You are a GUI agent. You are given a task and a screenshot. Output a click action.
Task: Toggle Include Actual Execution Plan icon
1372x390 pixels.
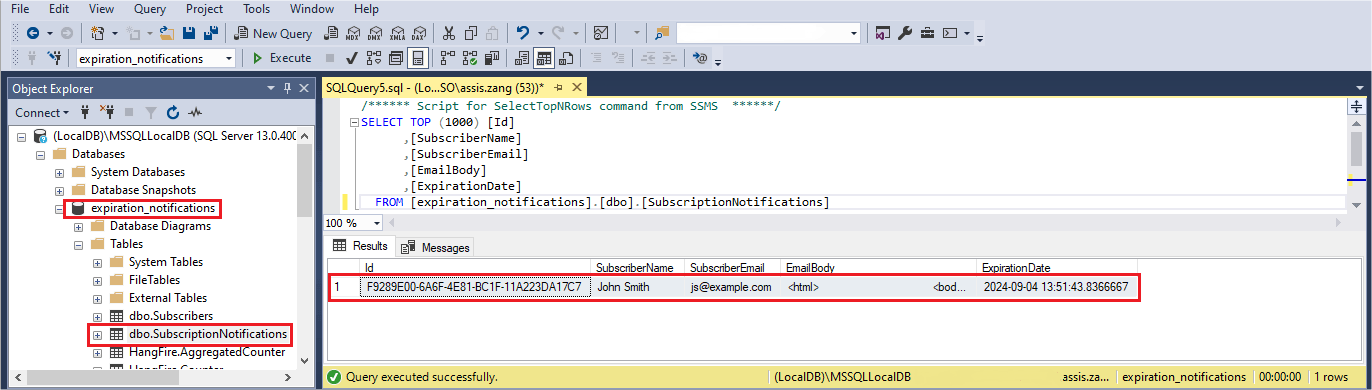tap(447, 58)
